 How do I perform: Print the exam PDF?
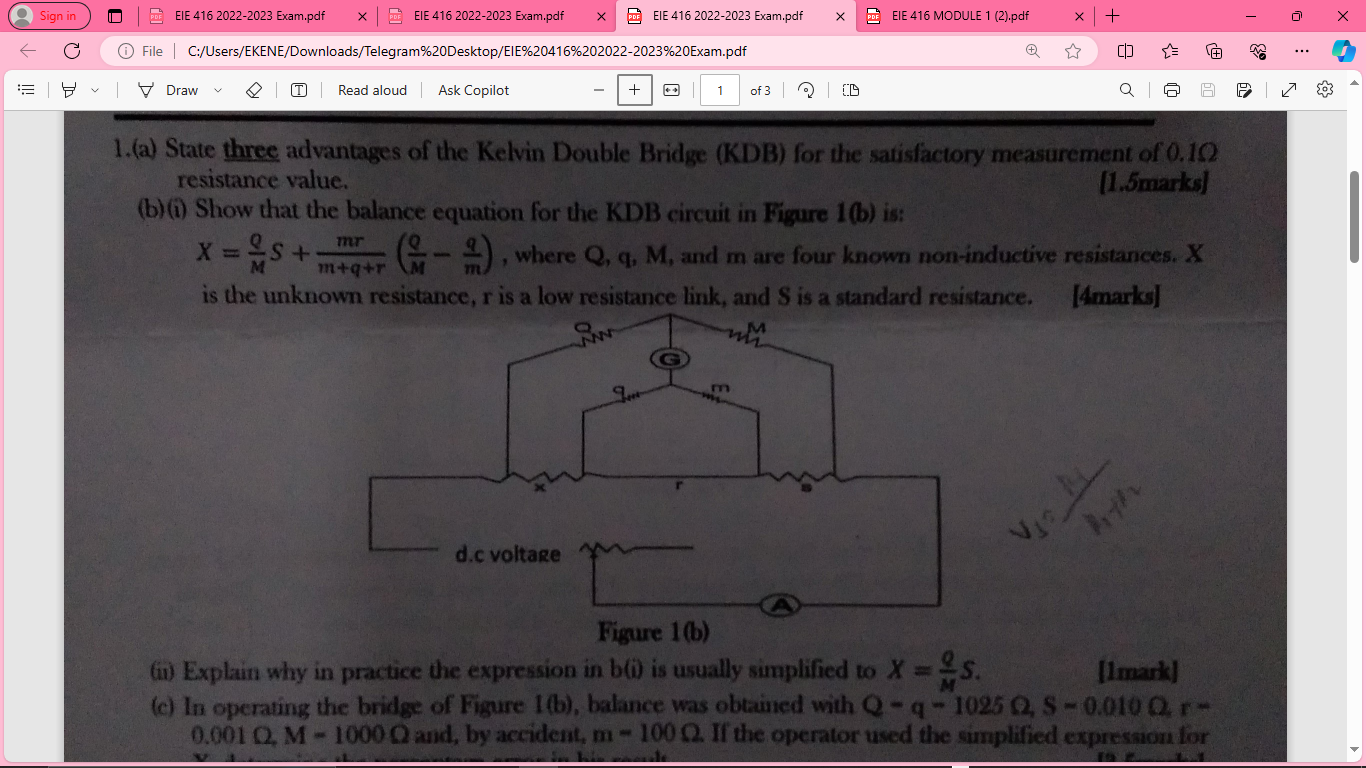(1170, 89)
